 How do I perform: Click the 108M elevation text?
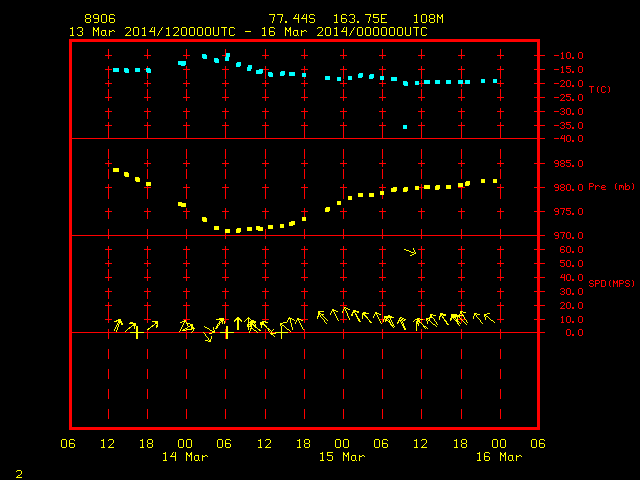pyautogui.click(x=428, y=19)
